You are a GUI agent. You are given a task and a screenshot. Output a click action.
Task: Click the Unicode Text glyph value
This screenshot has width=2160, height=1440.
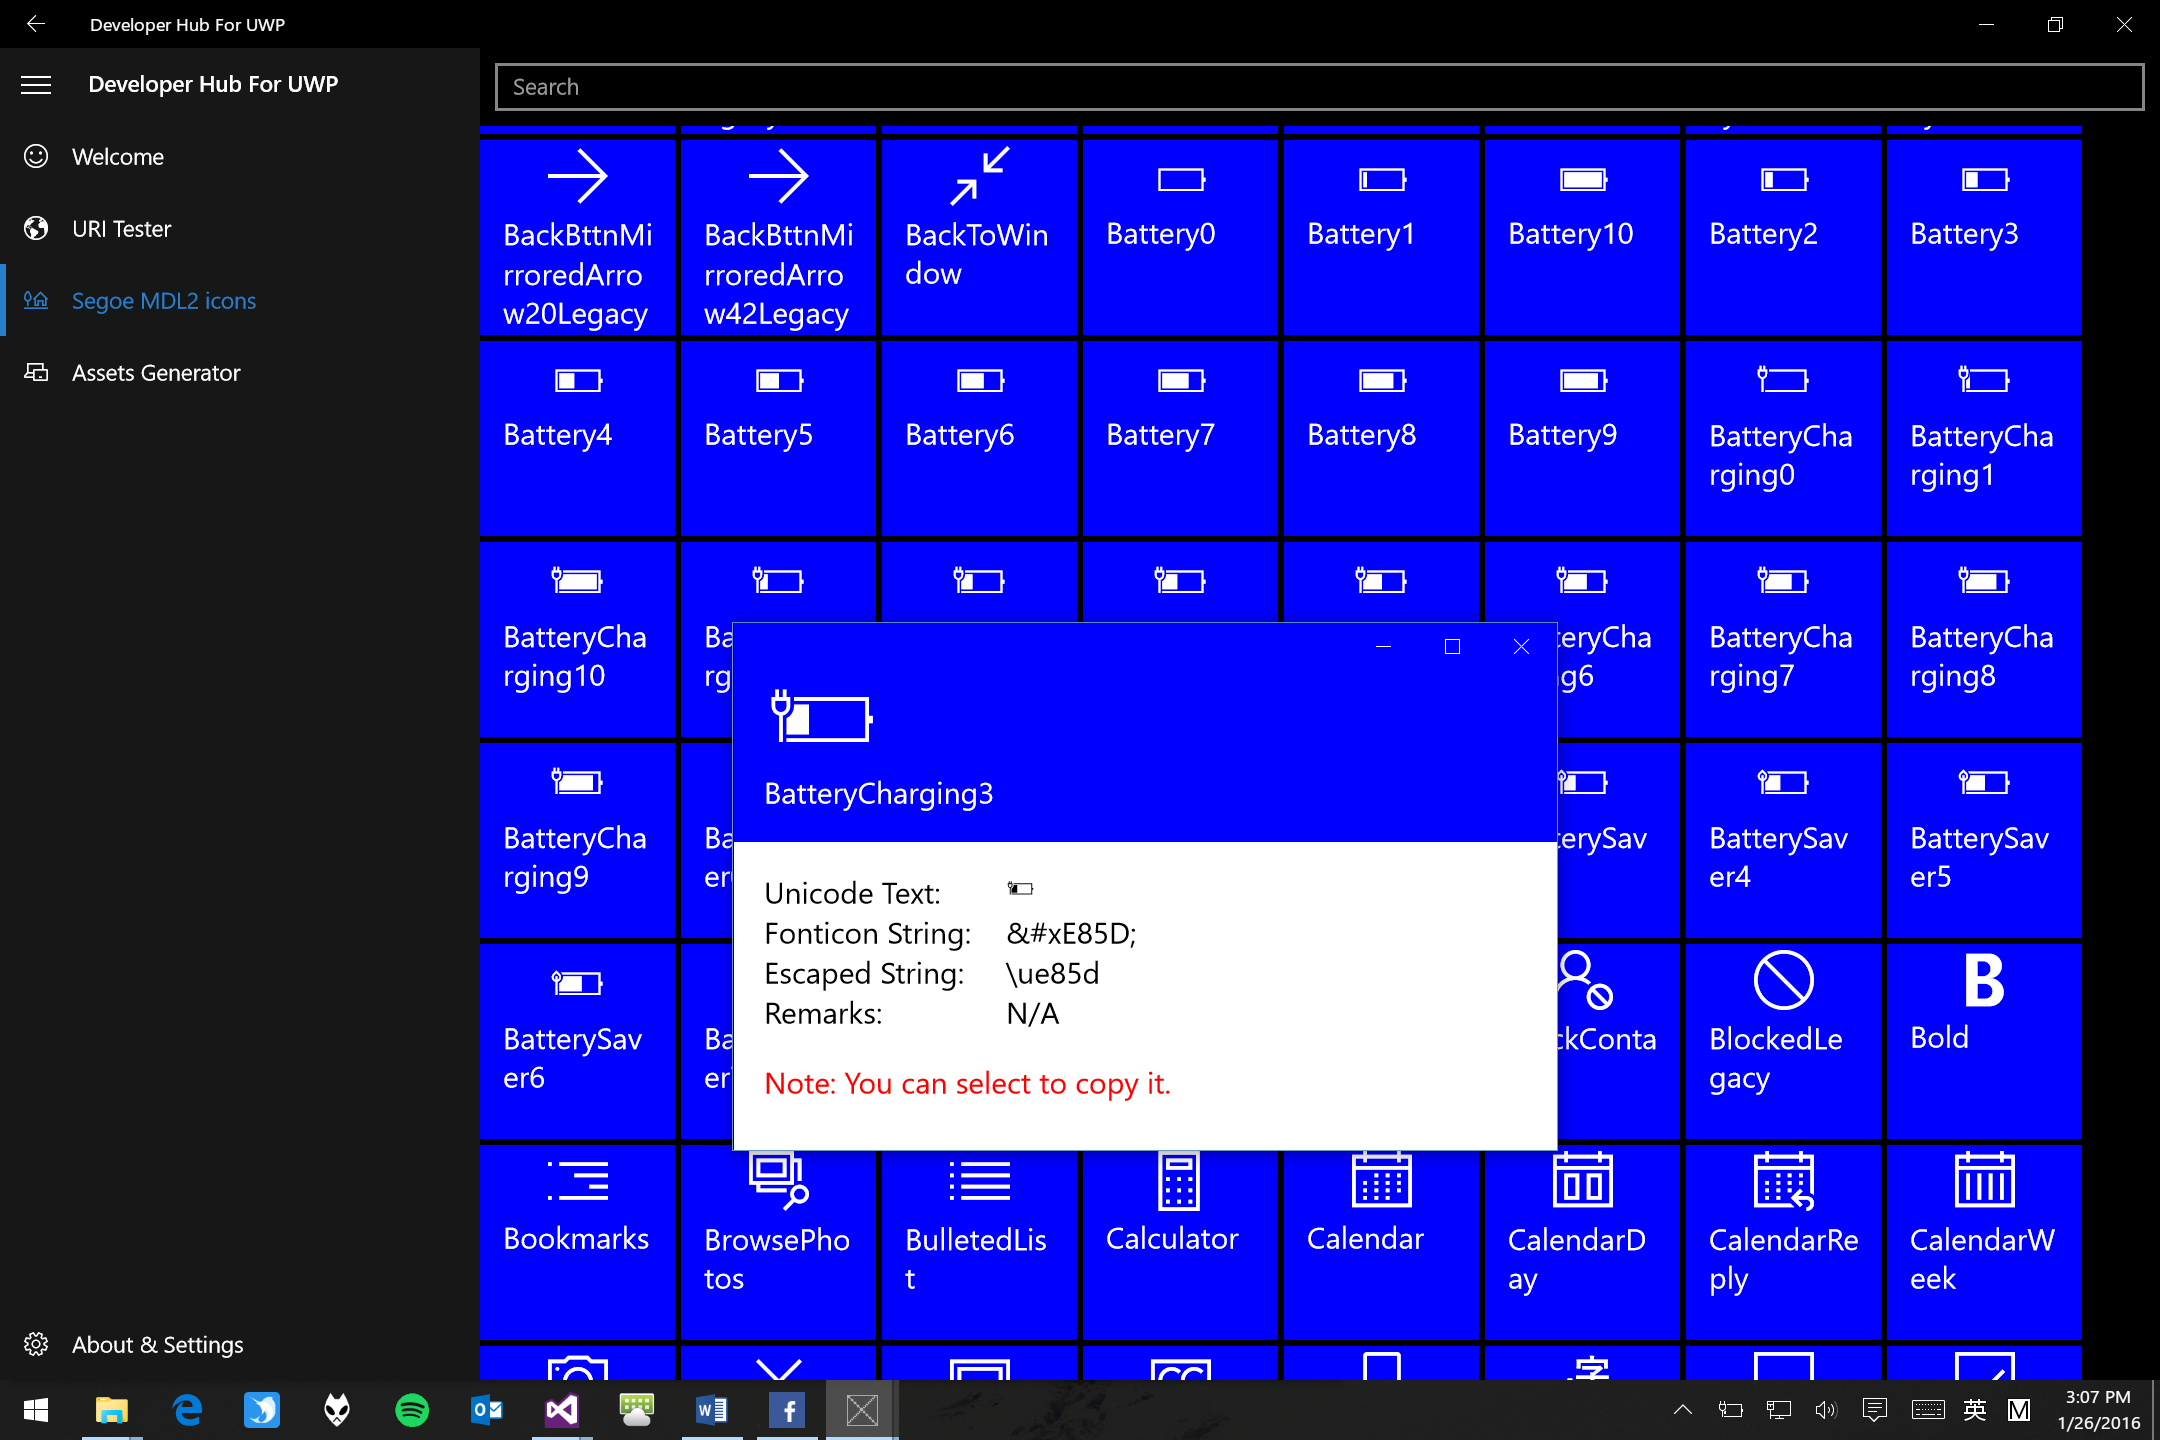[1020, 889]
